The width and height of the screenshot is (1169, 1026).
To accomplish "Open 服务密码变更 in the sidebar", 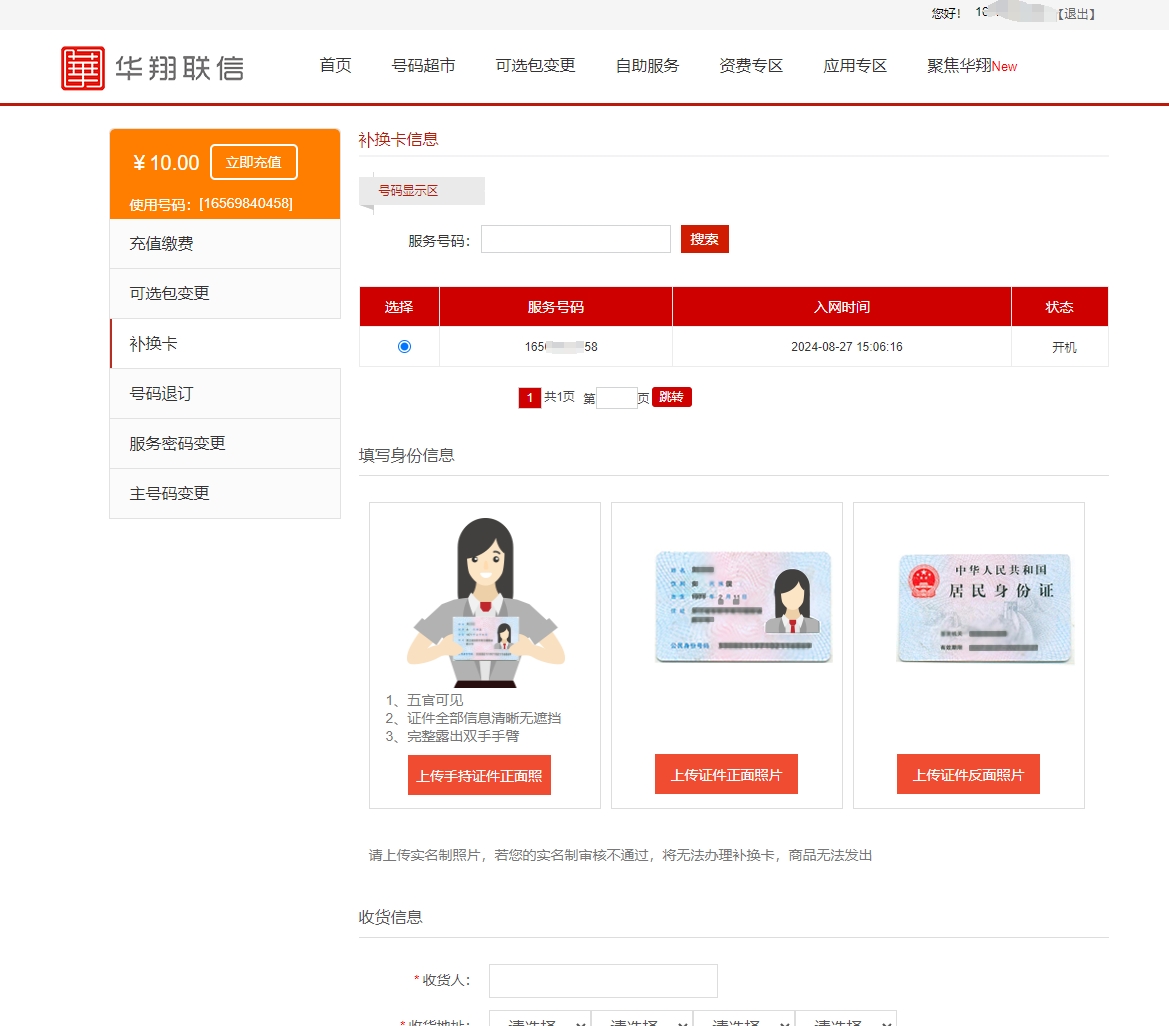I will coord(178,444).
